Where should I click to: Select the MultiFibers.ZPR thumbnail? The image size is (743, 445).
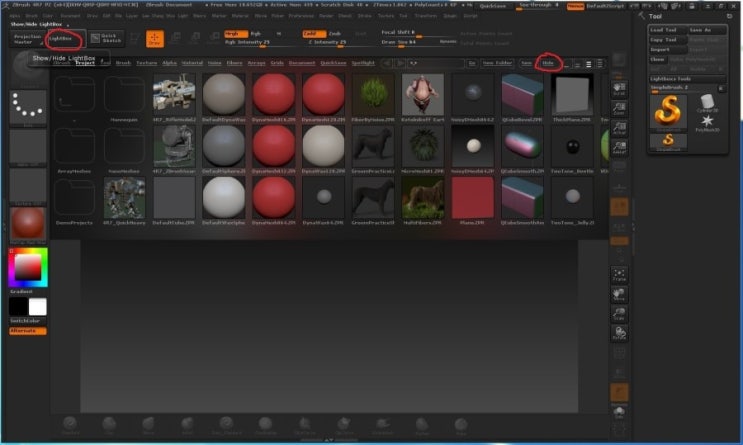[423, 198]
